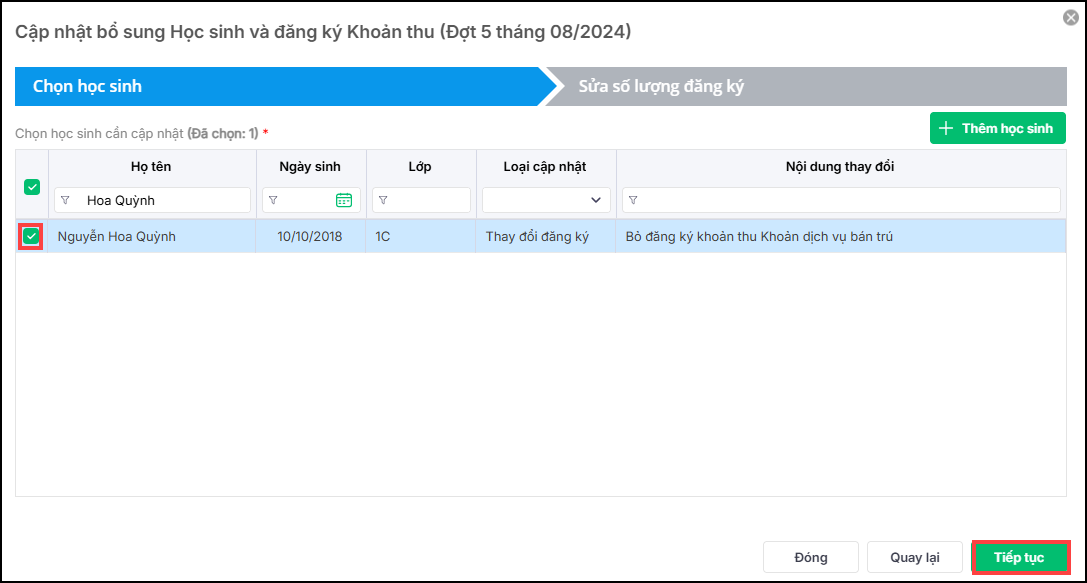This screenshot has height=583, width=1087.
Task: Select the Bỏ đăng ký khoản thu content cell
Action: (758, 237)
